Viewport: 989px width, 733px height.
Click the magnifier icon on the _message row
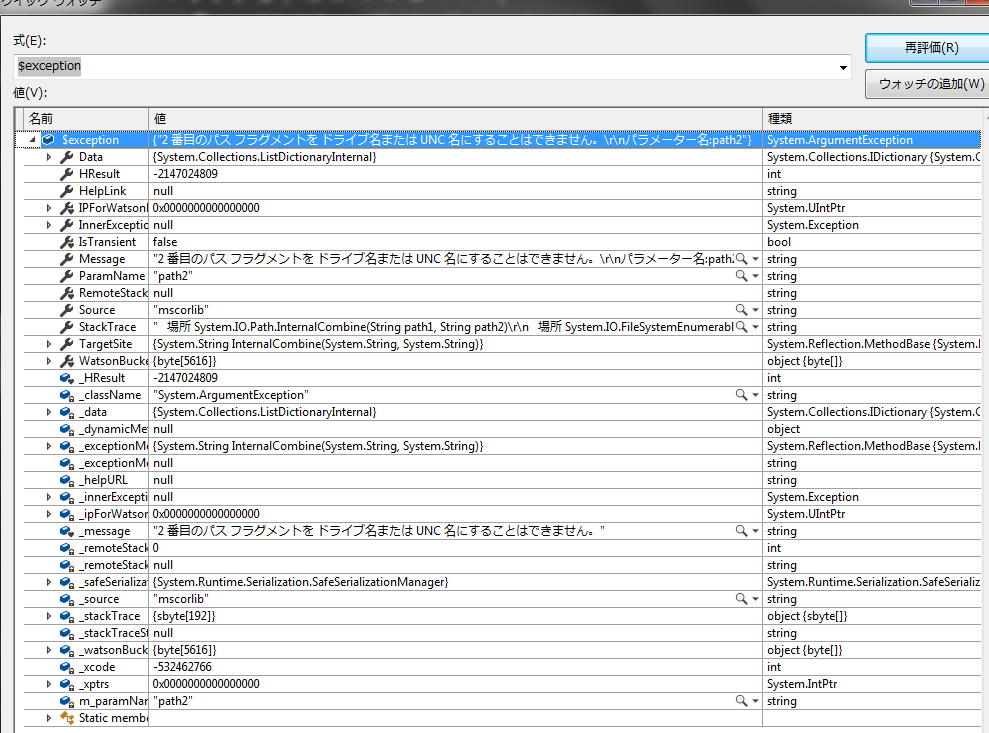pyautogui.click(x=741, y=531)
